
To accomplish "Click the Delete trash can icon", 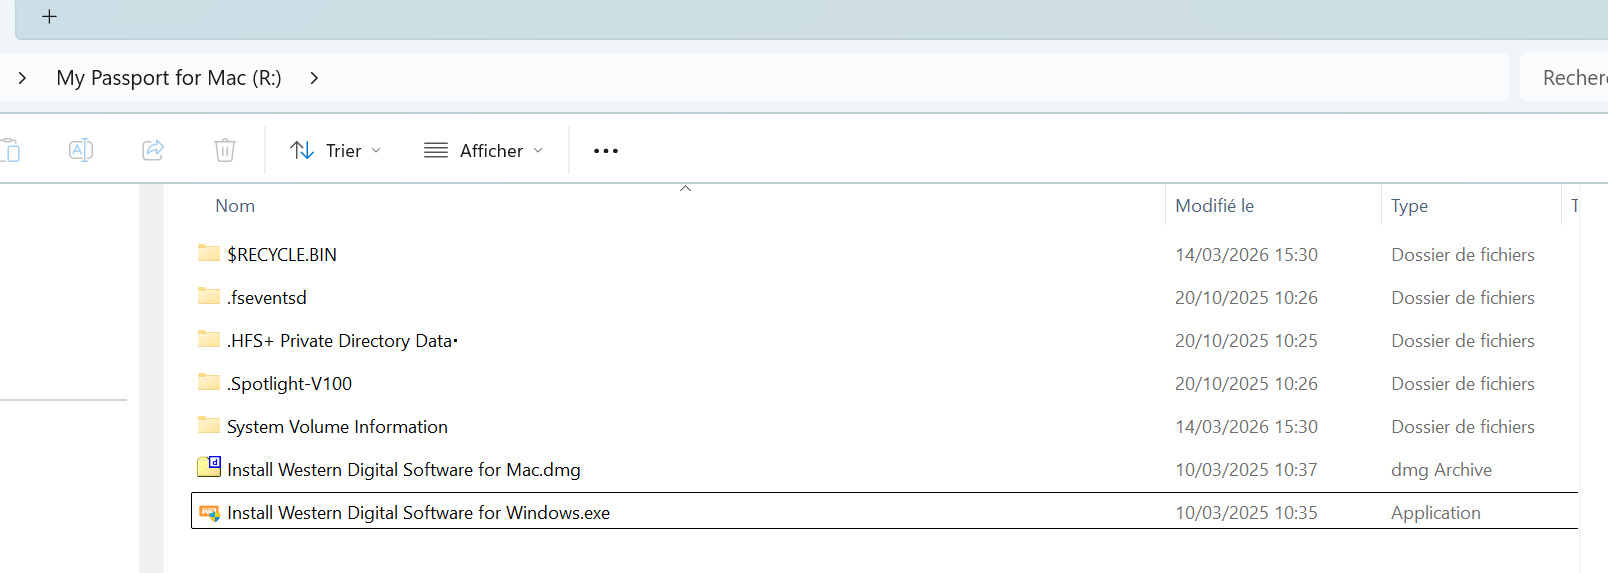I will click(x=225, y=151).
